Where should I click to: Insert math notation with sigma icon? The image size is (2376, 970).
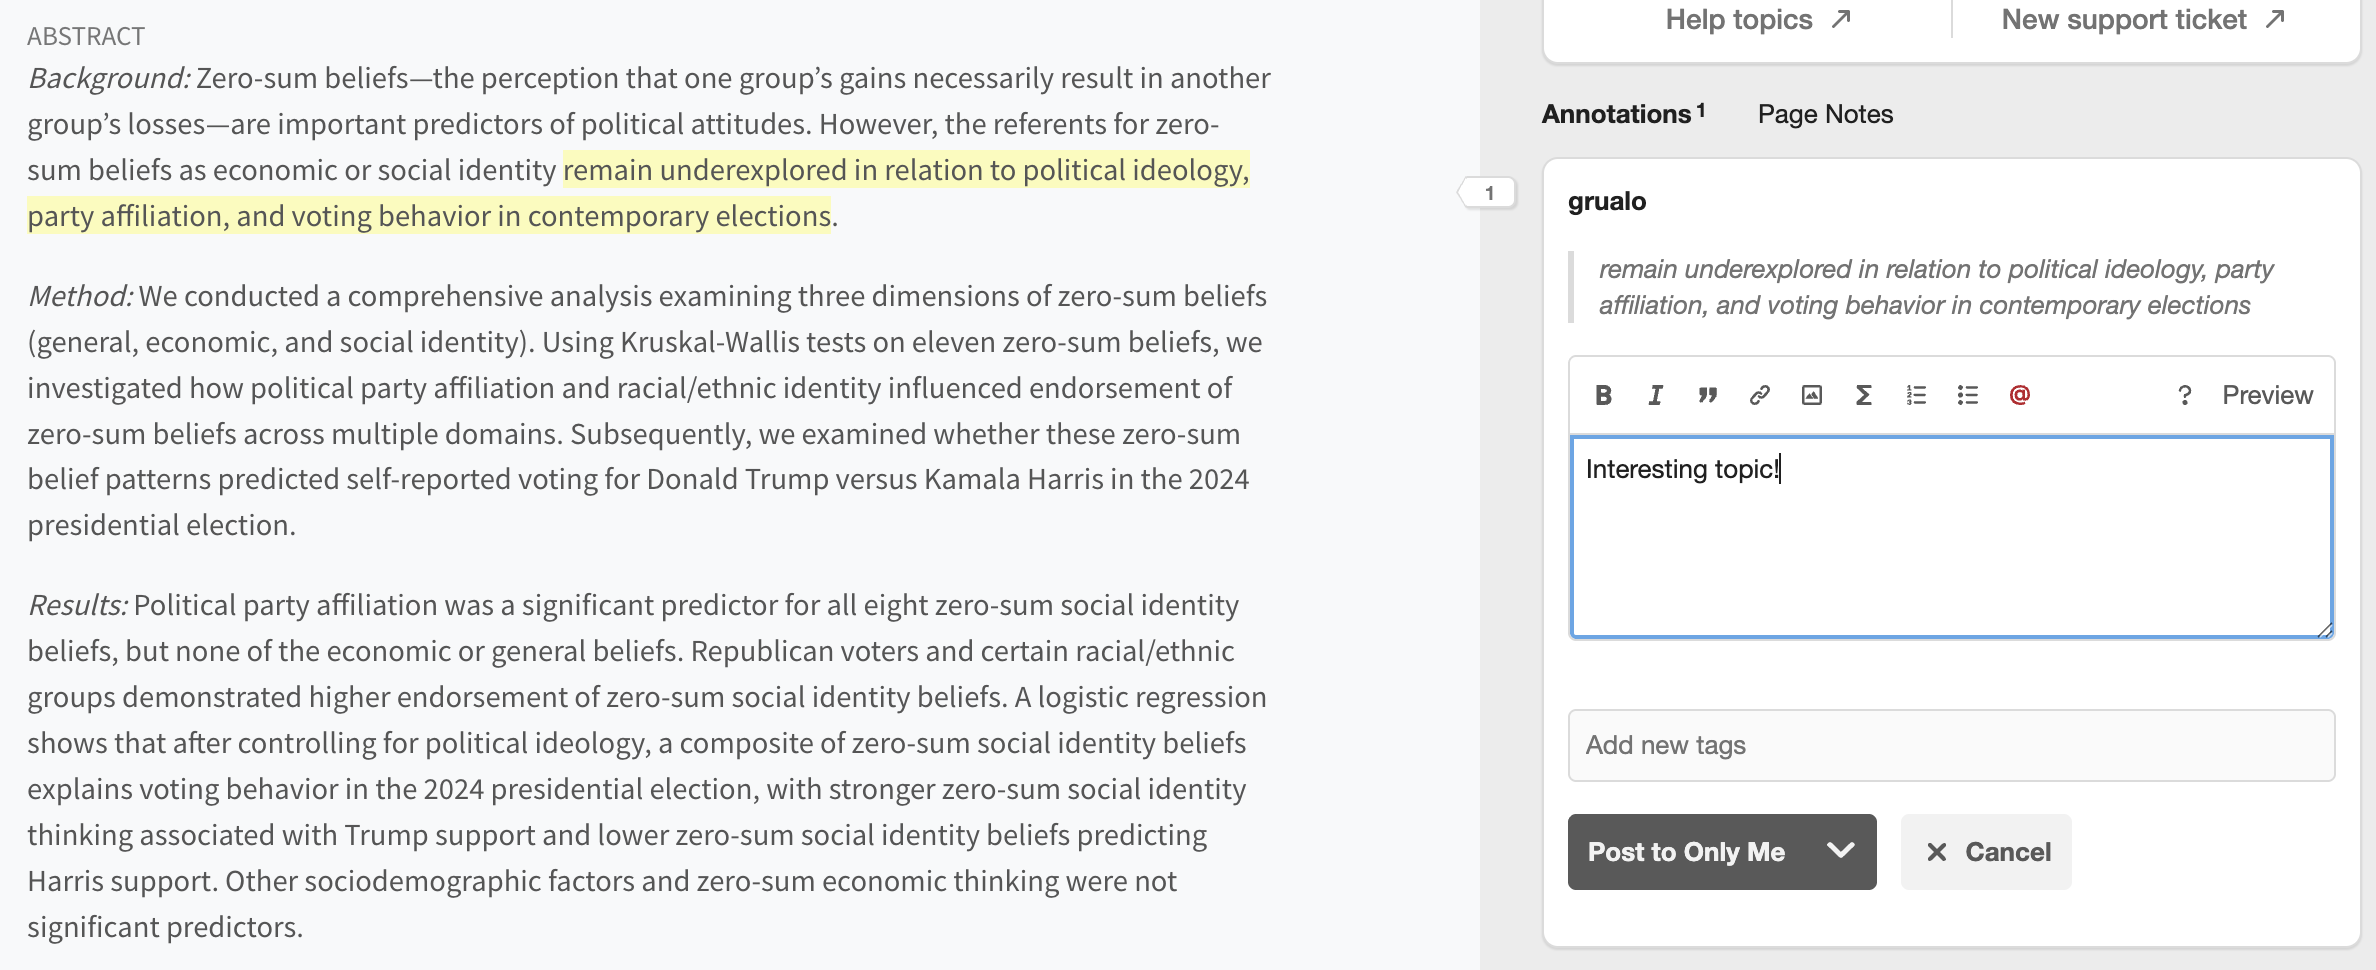[1862, 395]
